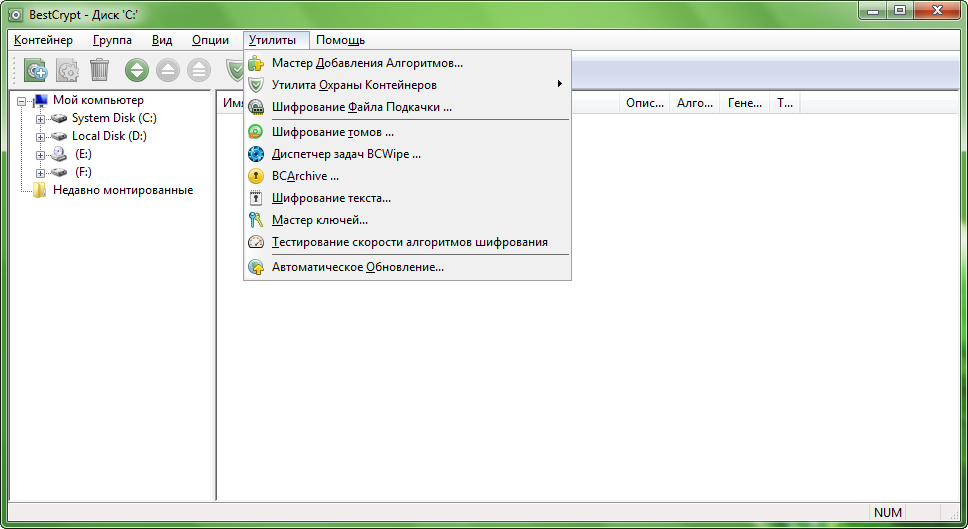Click the System Disk (C:) drive icon
Image resolution: width=968 pixels, height=529 pixels.
tap(59, 118)
